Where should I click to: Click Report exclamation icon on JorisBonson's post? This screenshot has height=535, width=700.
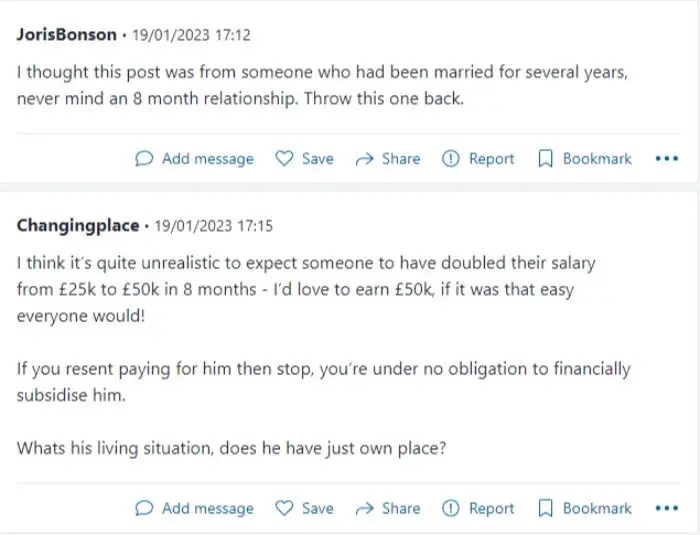(x=450, y=159)
